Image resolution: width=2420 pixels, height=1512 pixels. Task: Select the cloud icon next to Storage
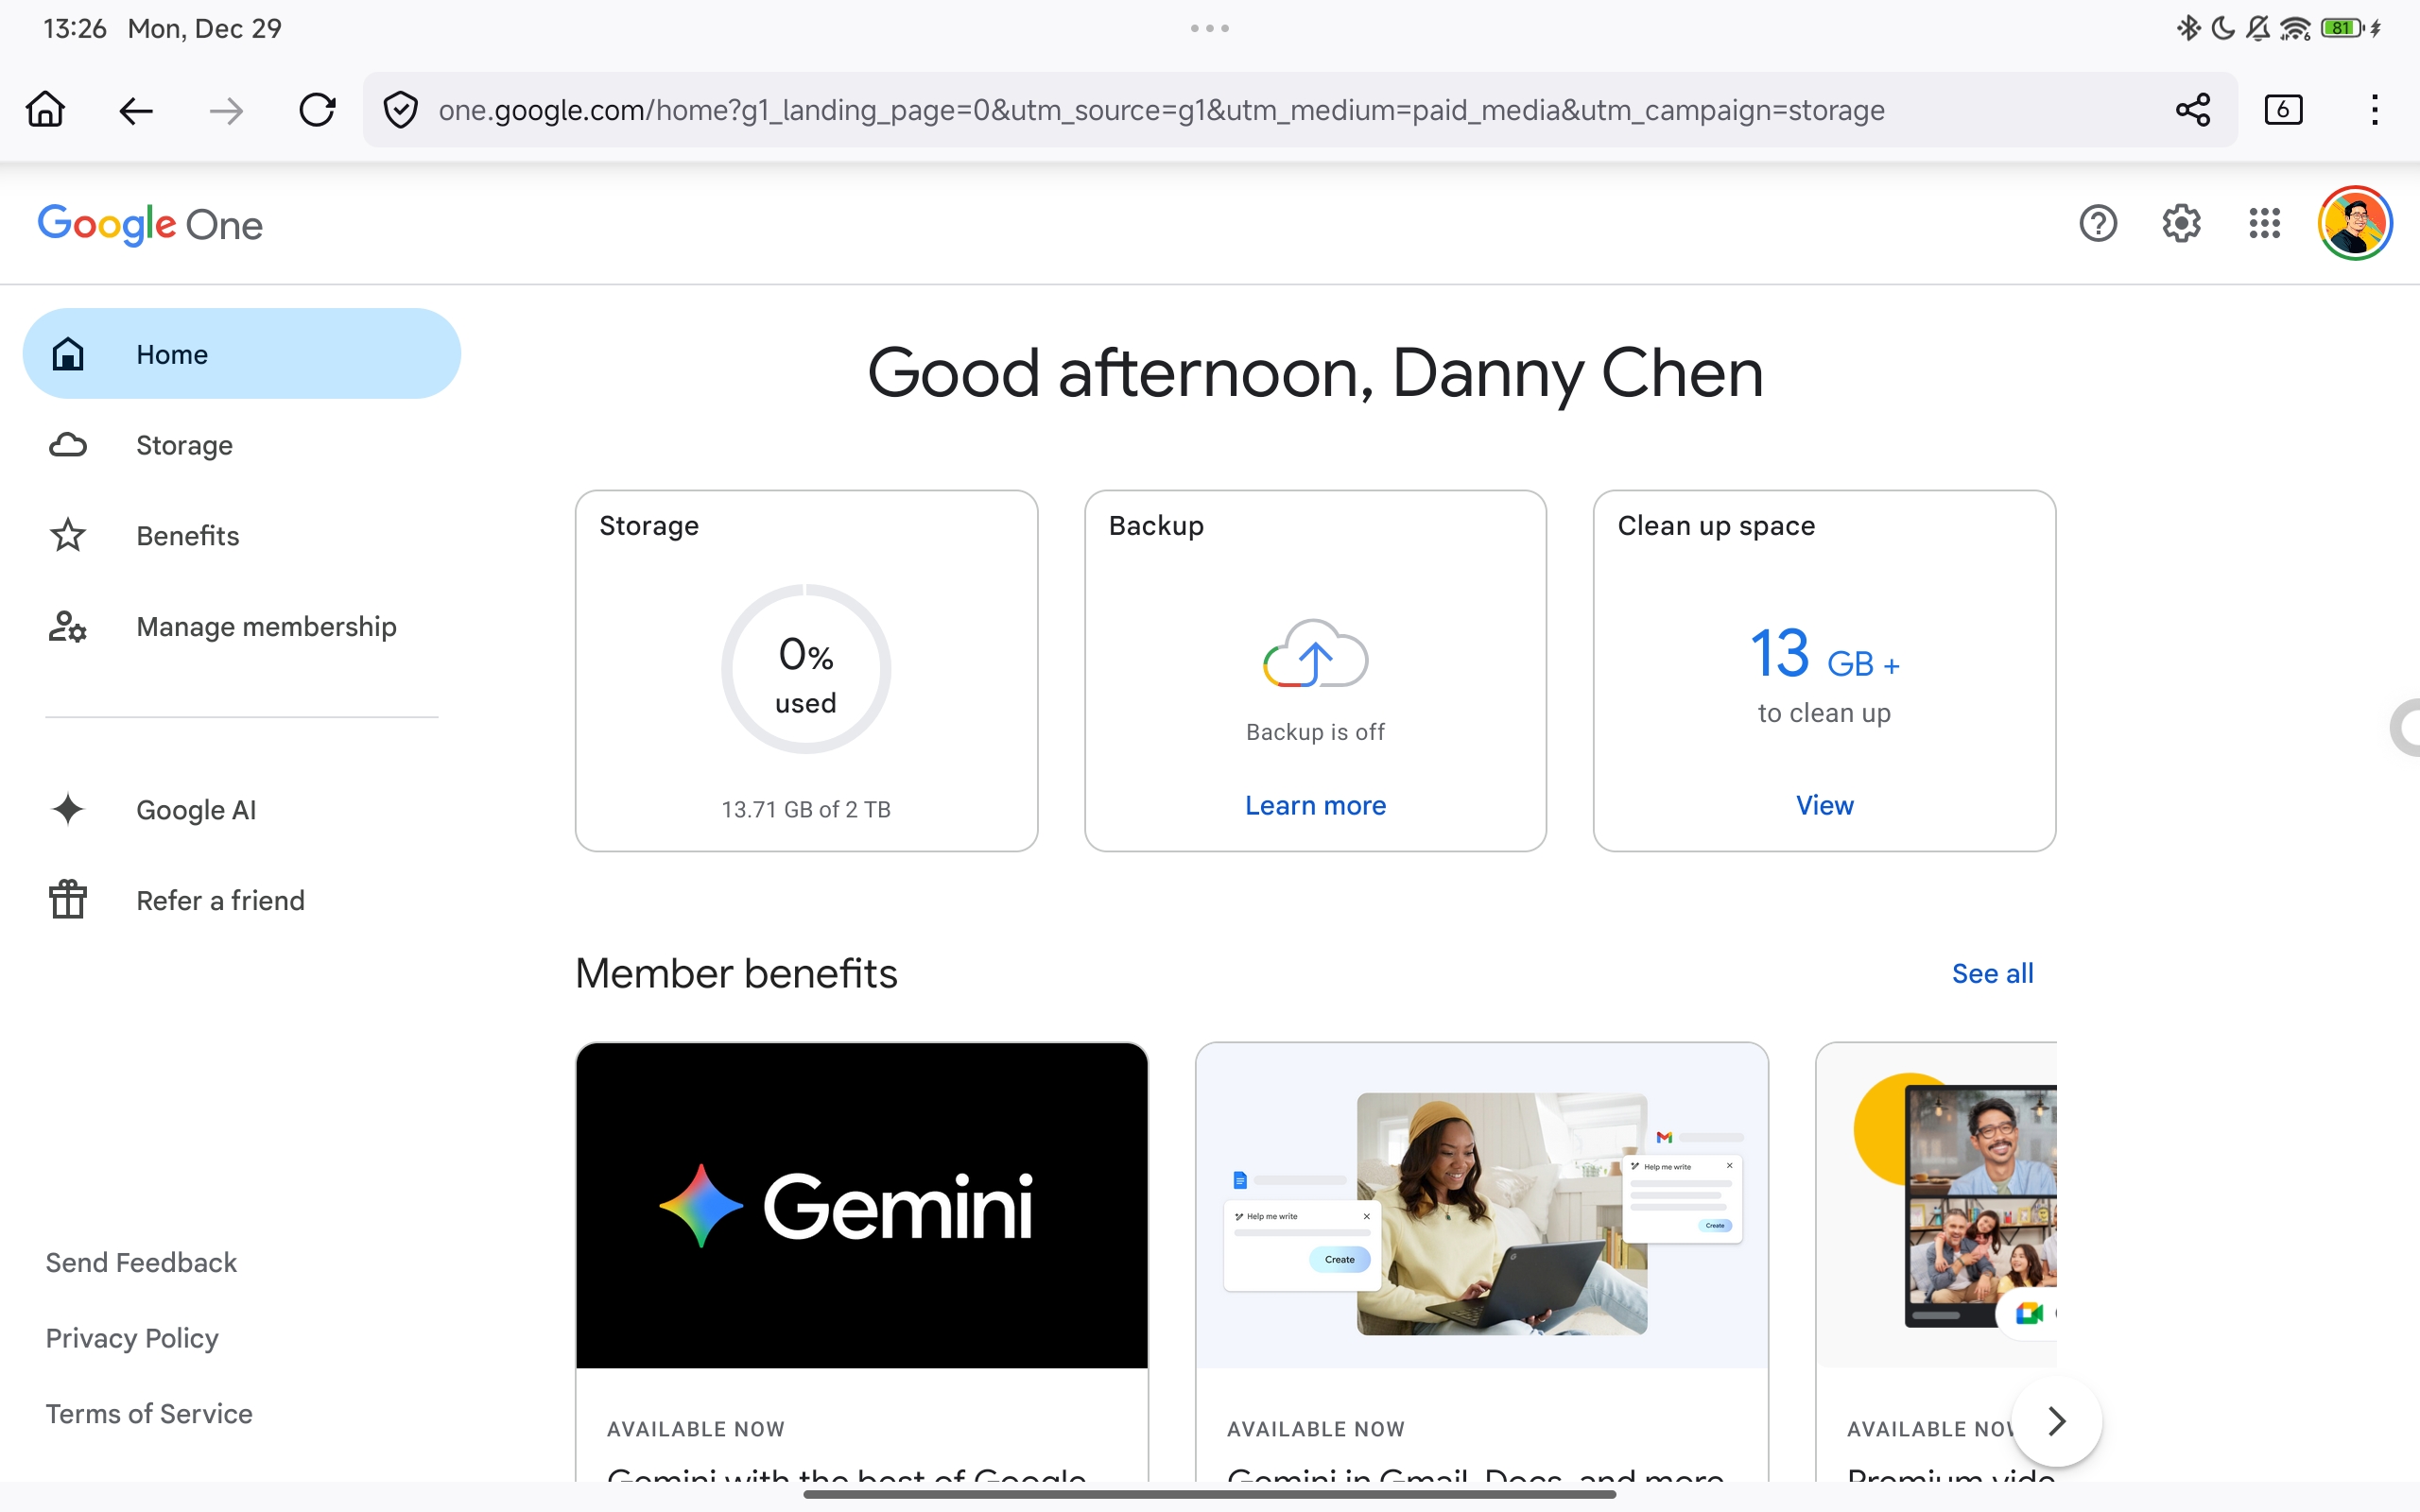click(x=67, y=444)
